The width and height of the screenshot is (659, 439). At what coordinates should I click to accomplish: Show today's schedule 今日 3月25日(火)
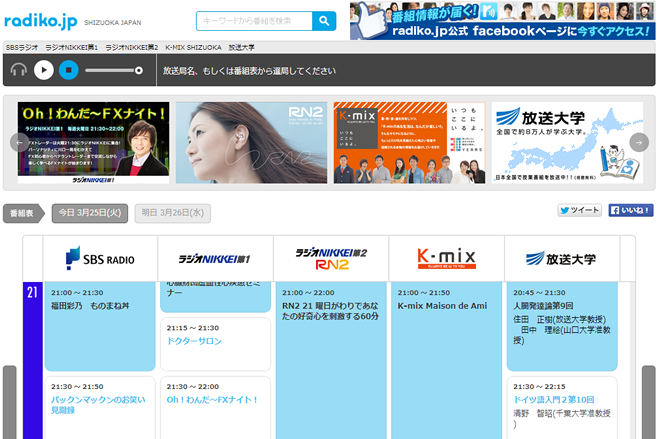(x=90, y=213)
